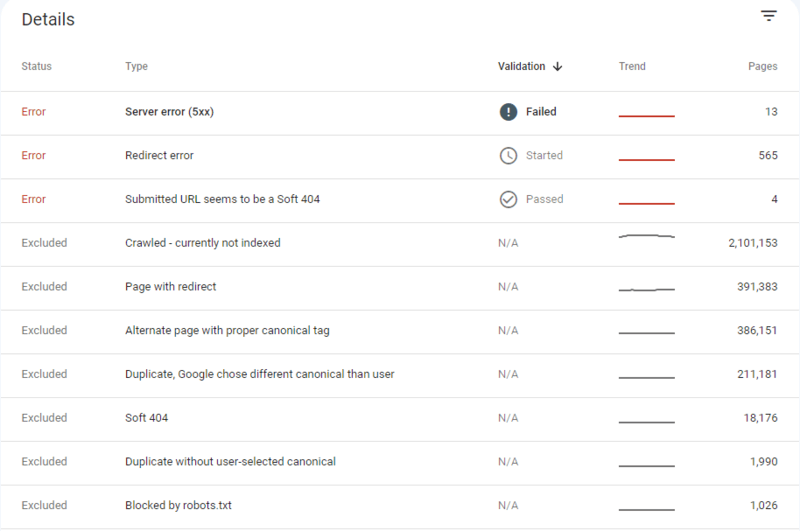Sort table by Pages column
800x531 pixels.
(x=762, y=67)
